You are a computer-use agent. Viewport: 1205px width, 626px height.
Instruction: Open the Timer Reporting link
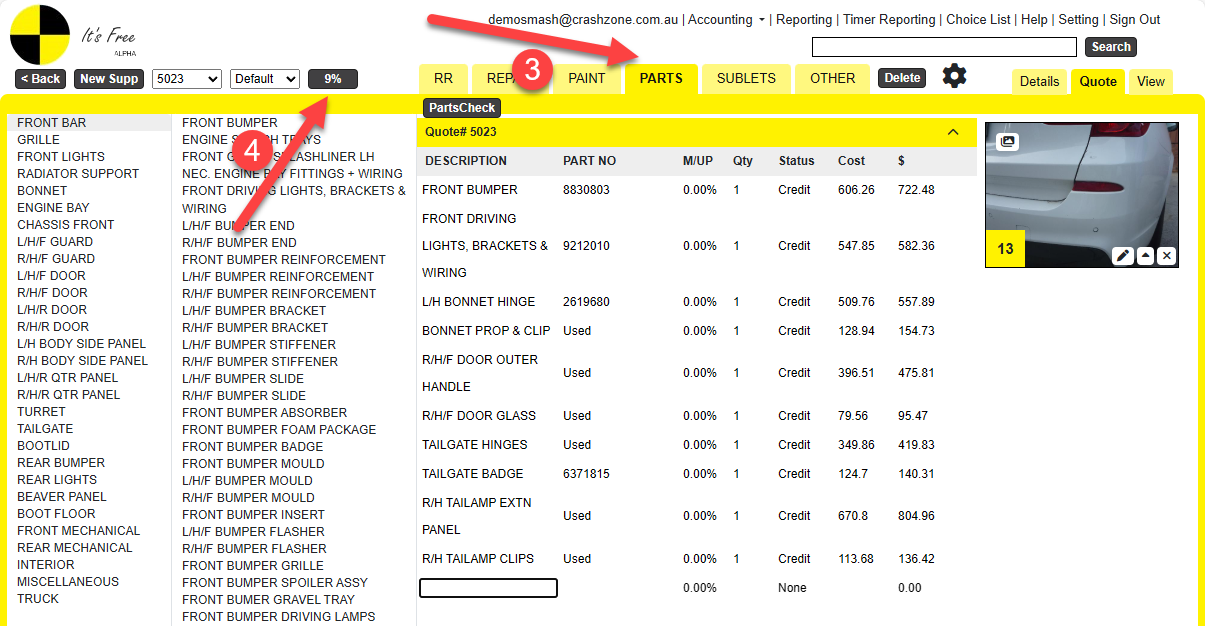pyautogui.click(x=889, y=20)
